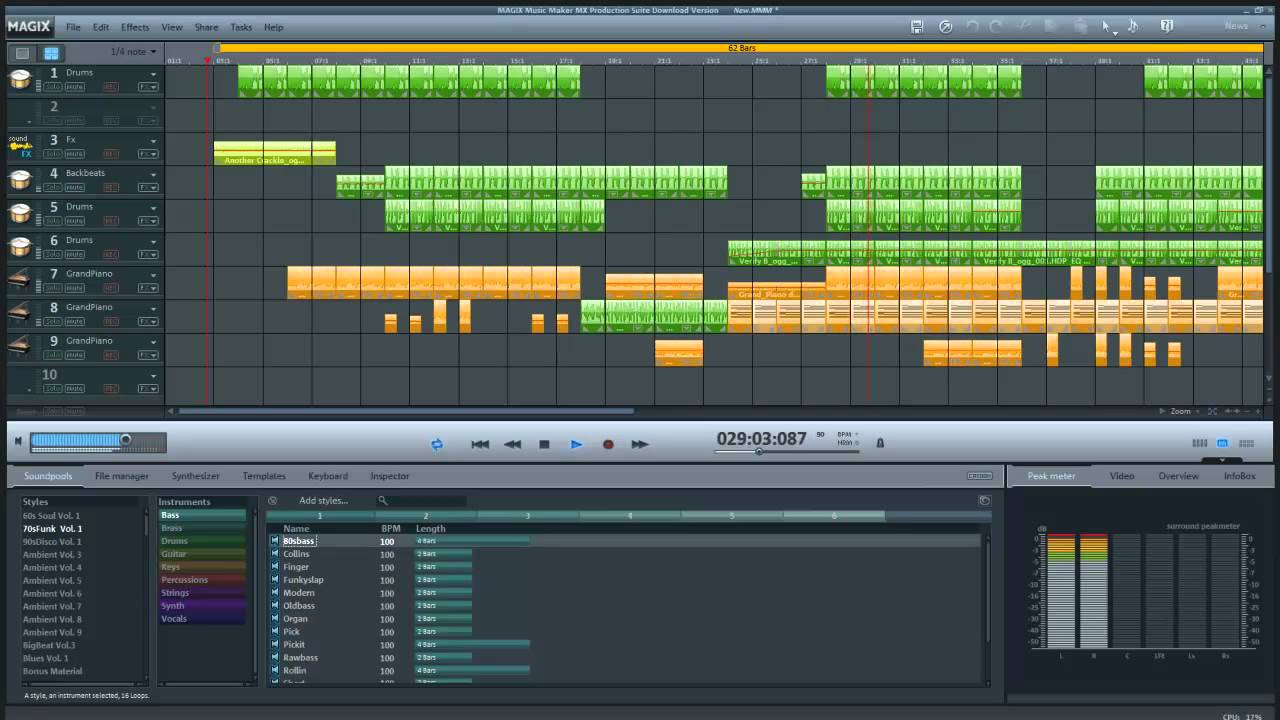
Task: Stop playback with the stop button
Action: (x=544, y=444)
